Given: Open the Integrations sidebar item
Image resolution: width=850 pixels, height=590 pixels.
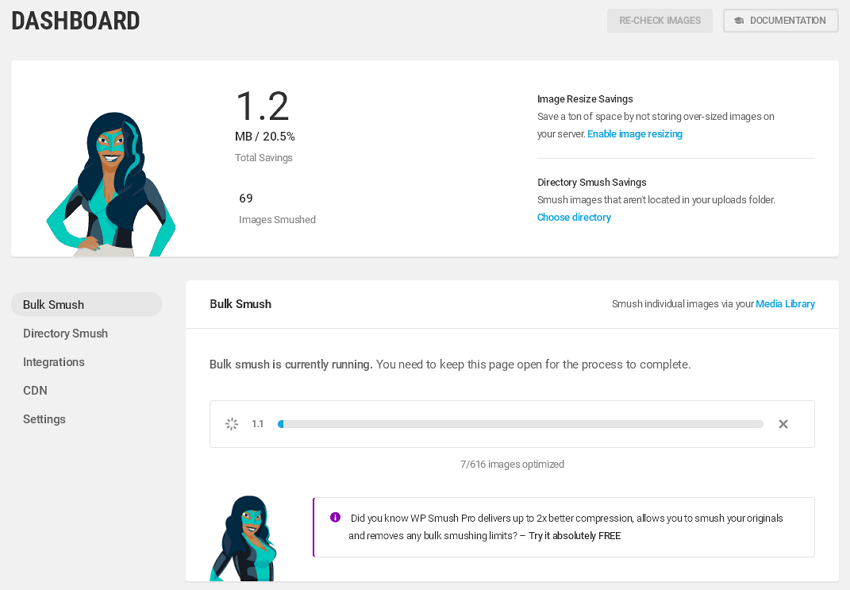Looking at the screenshot, I should tap(54, 362).
